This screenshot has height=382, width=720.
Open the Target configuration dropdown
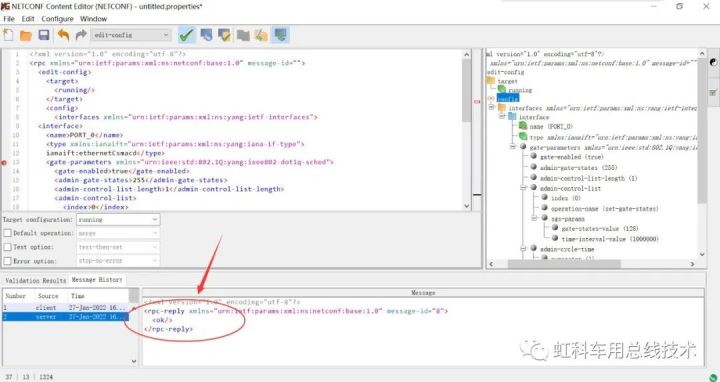point(118,219)
